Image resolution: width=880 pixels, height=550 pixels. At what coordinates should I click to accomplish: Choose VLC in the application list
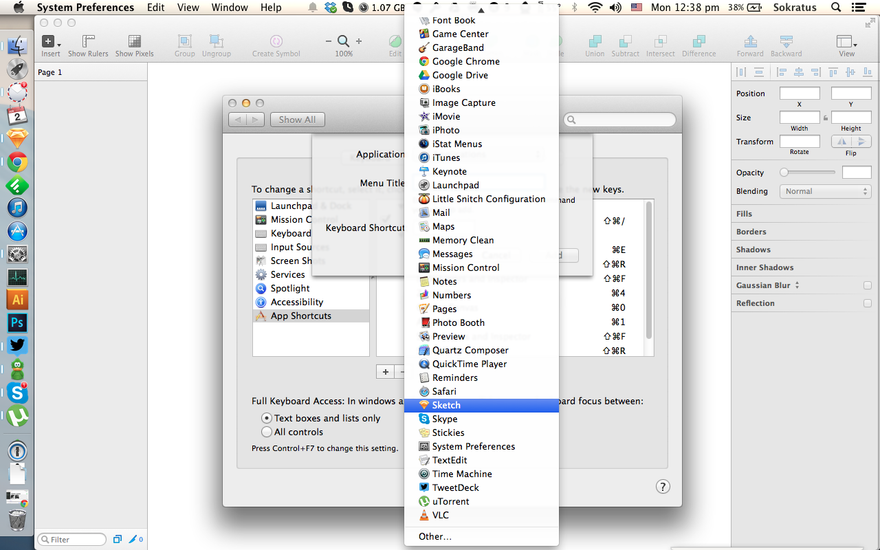point(482,515)
